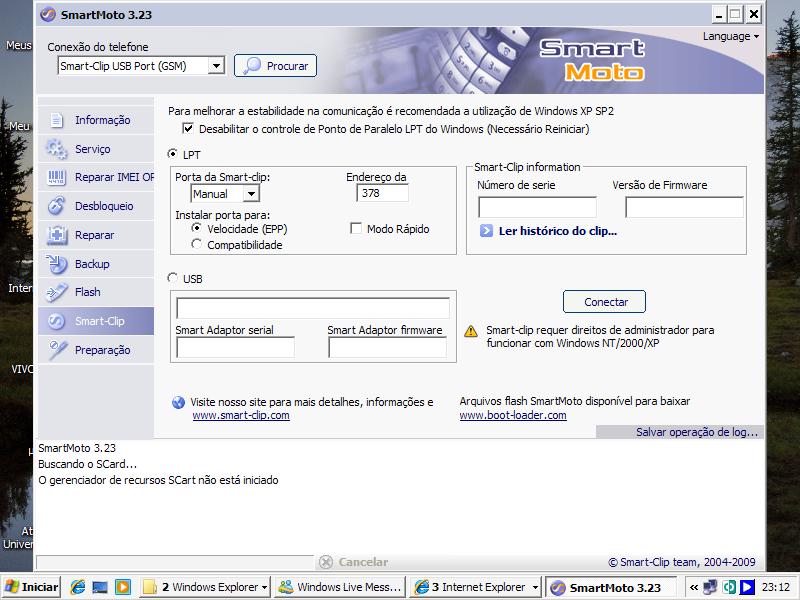The image size is (800, 600).
Task: Click the Informação document icon
Action: coord(57,120)
